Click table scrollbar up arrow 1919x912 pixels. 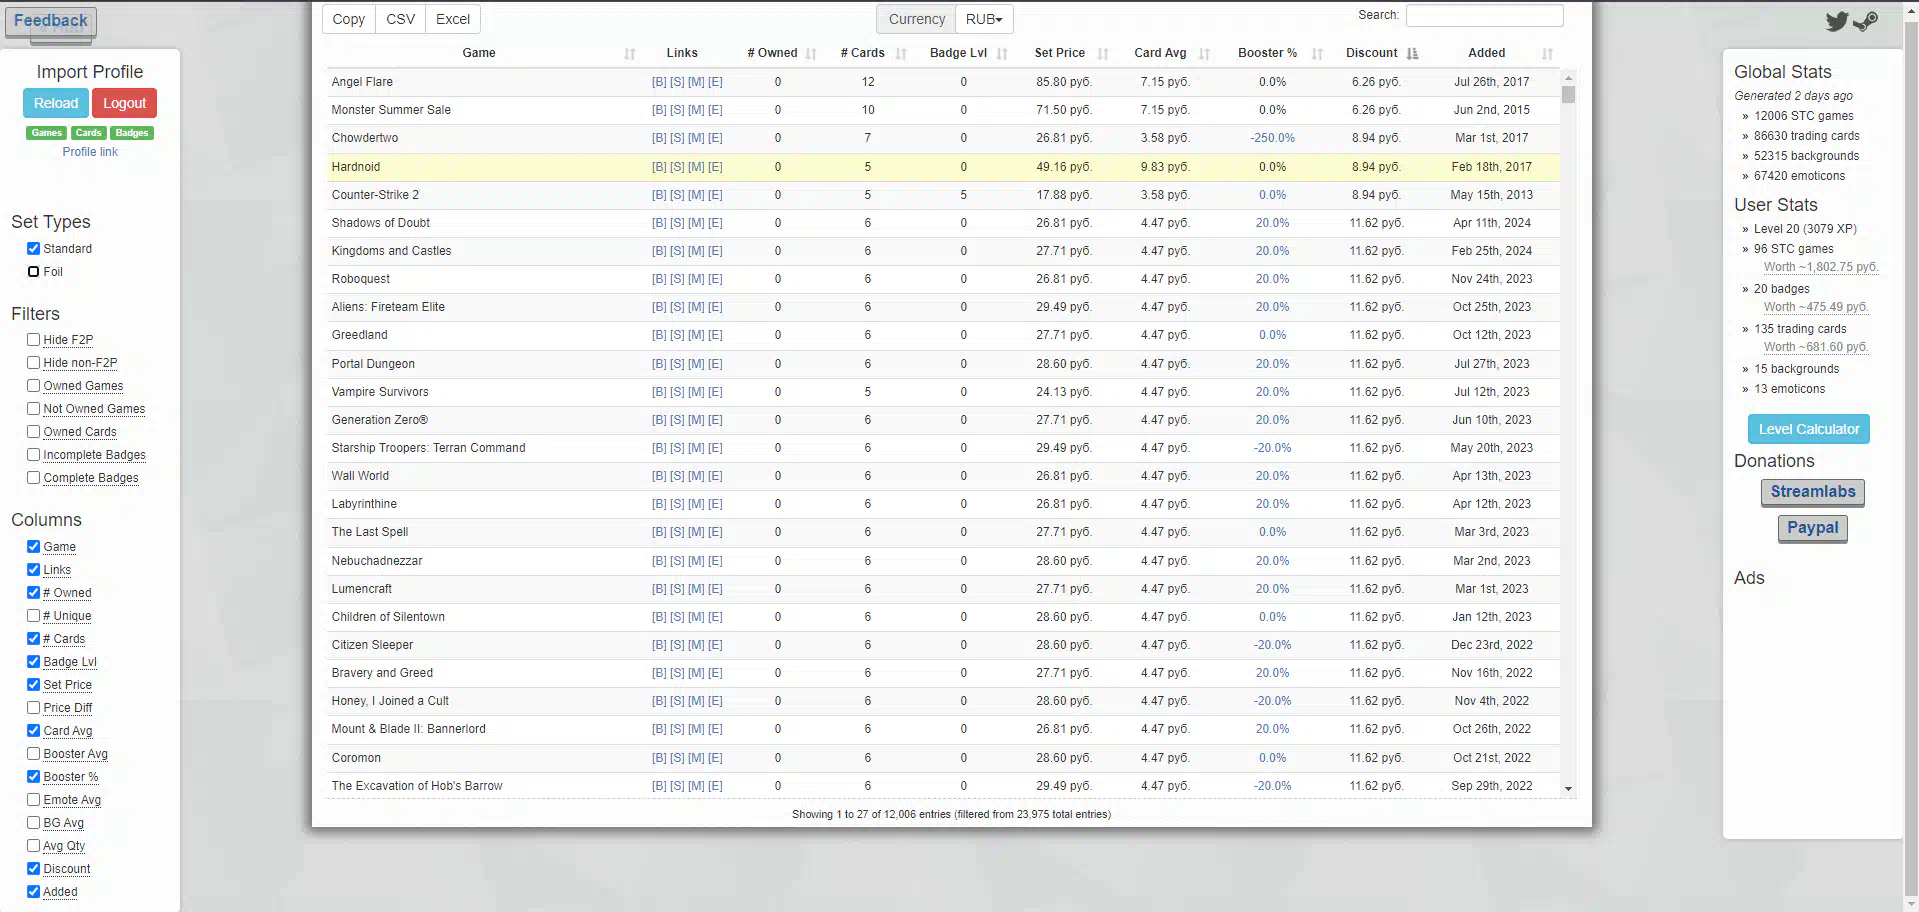pyautogui.click(x=1568, y=78)
